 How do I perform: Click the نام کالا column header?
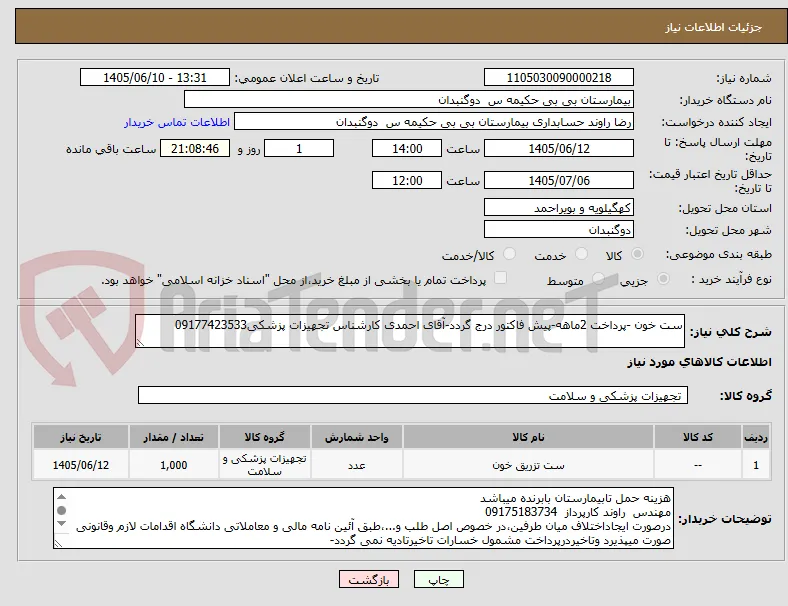point(528,437)
